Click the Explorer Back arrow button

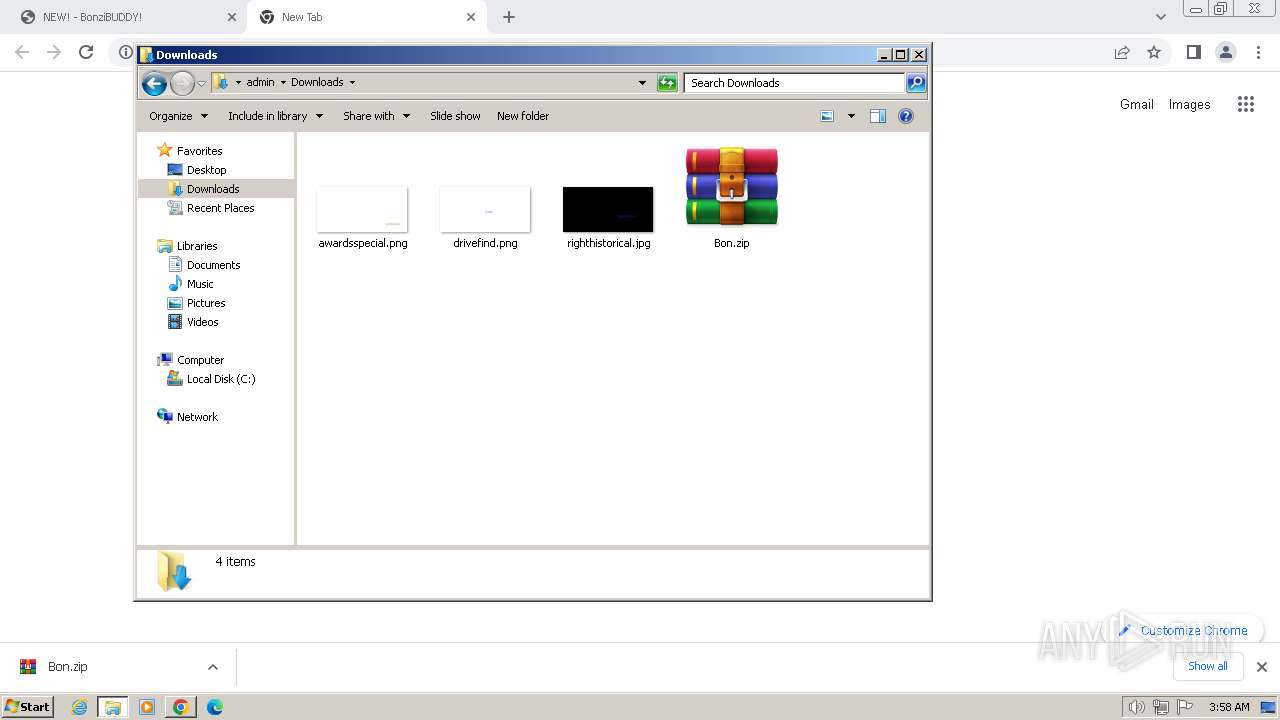[x=154, y=83]
